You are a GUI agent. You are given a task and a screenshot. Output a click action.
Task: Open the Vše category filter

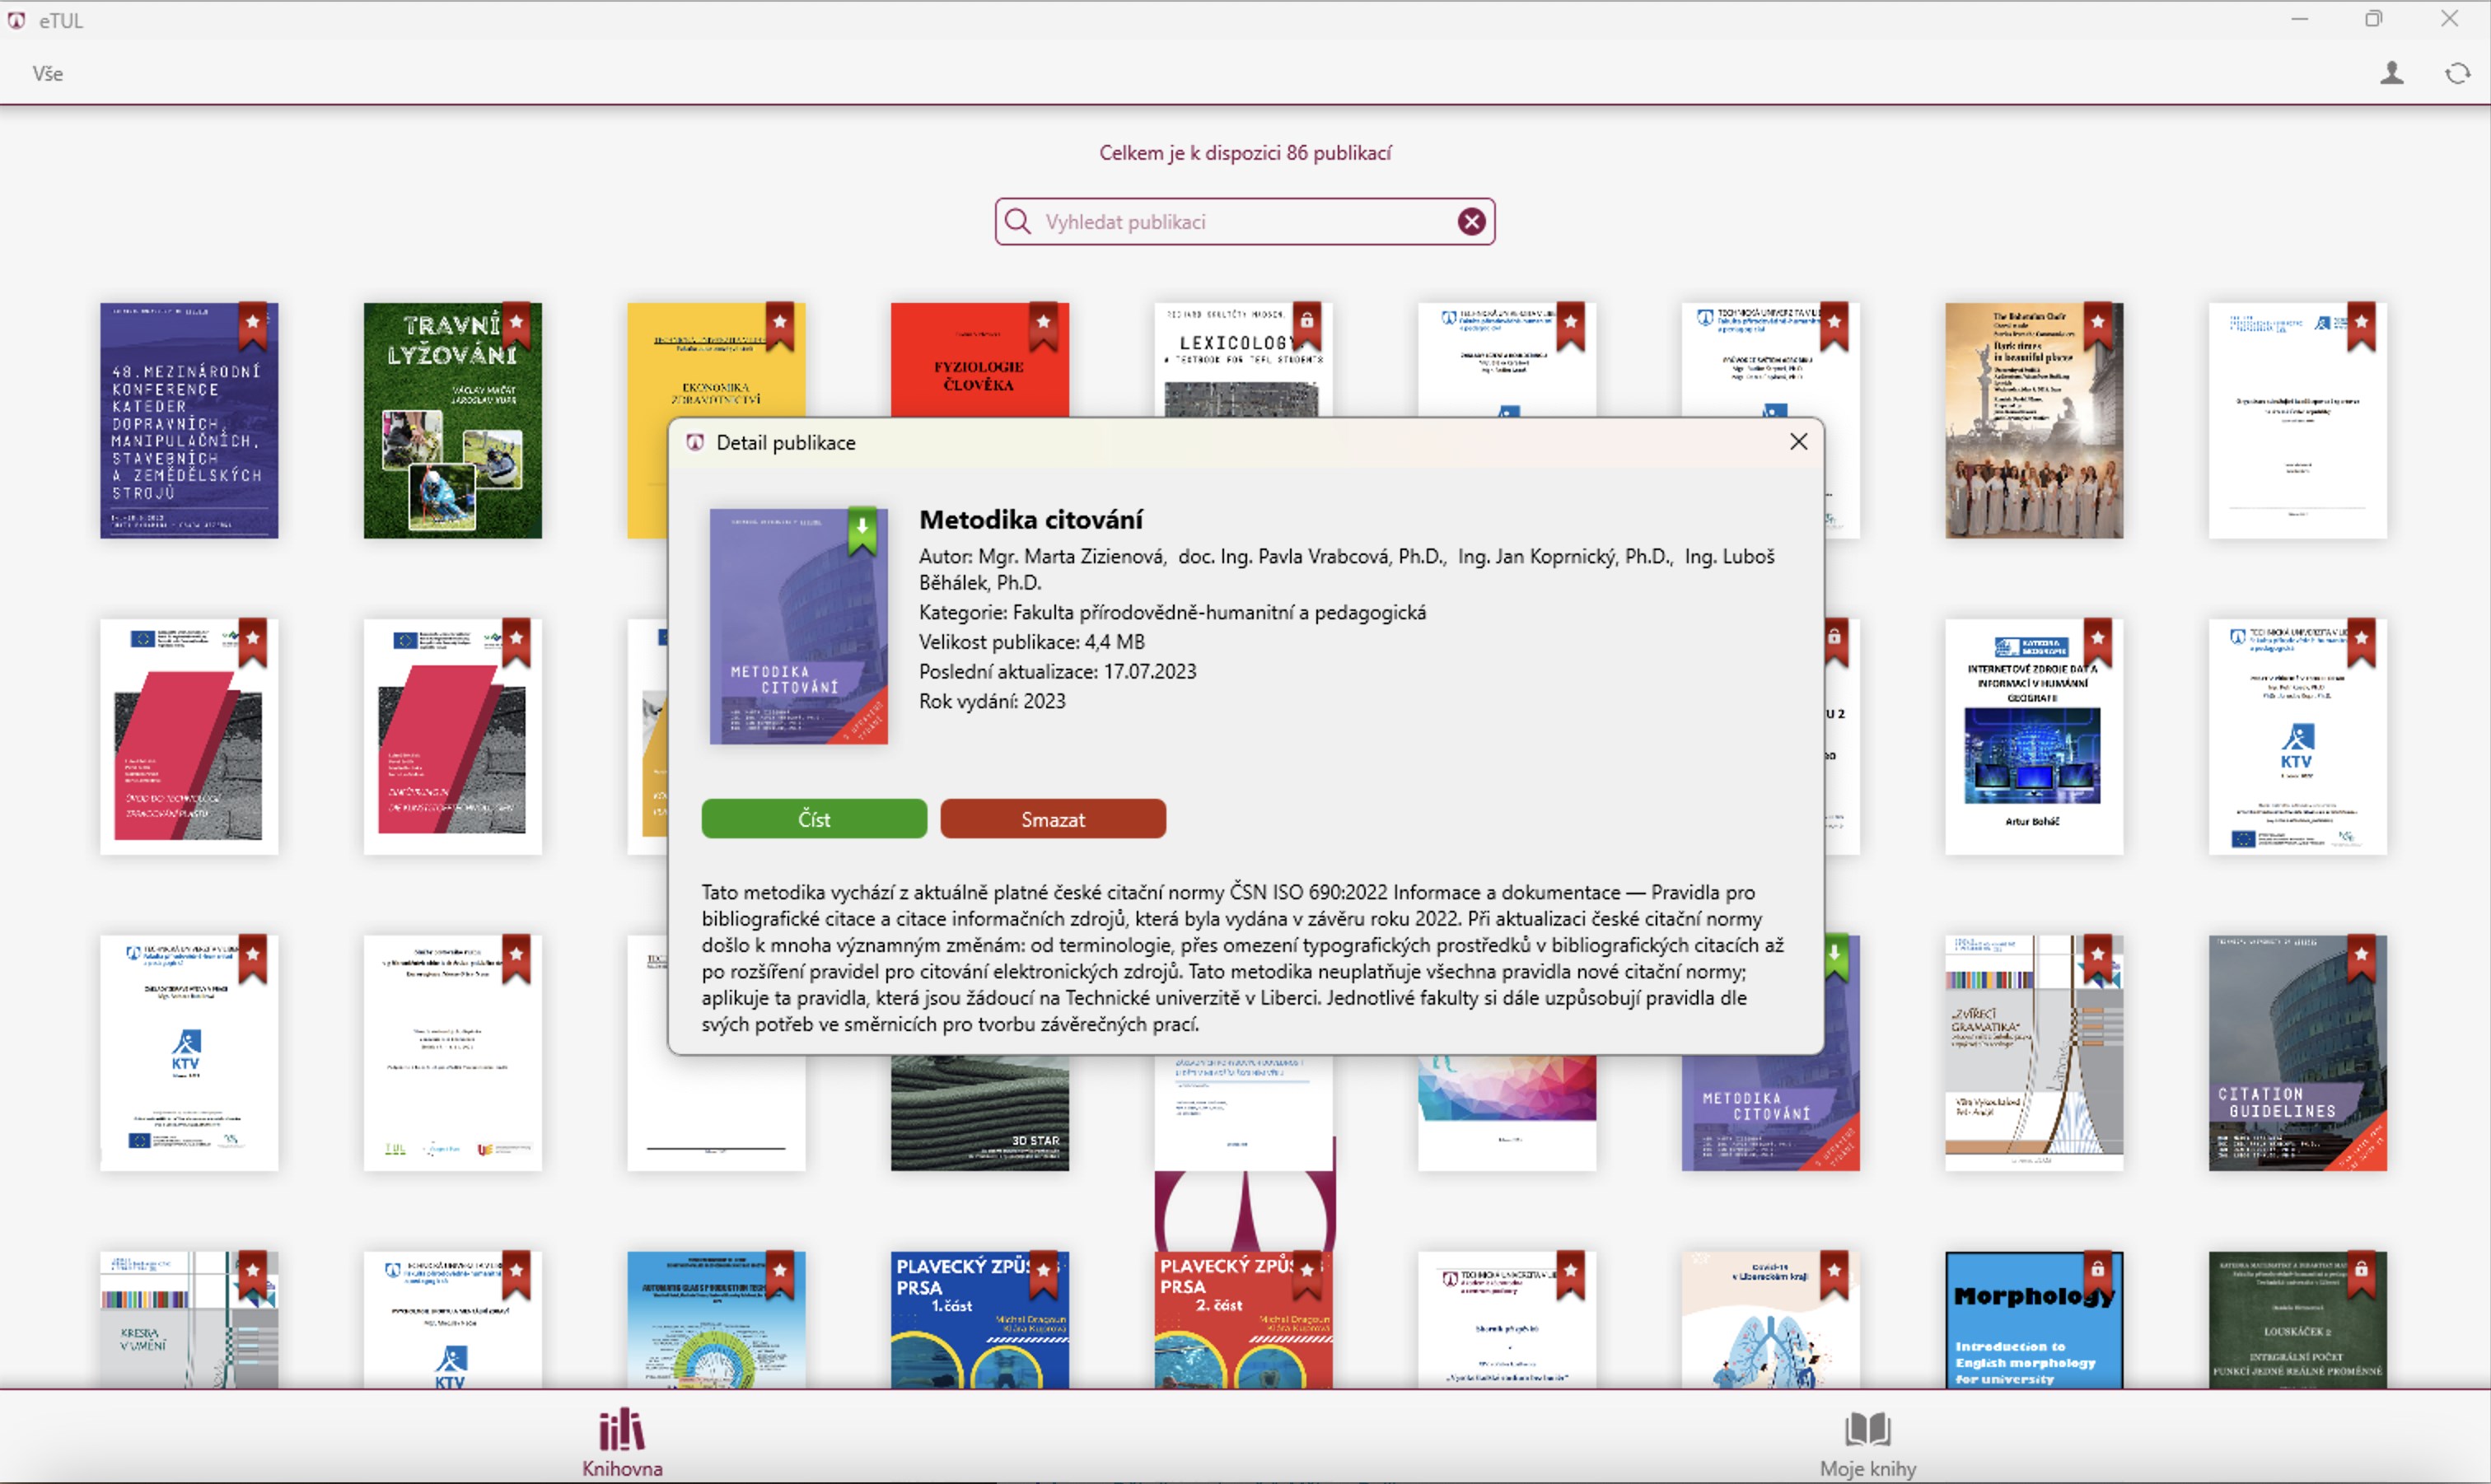47,74
